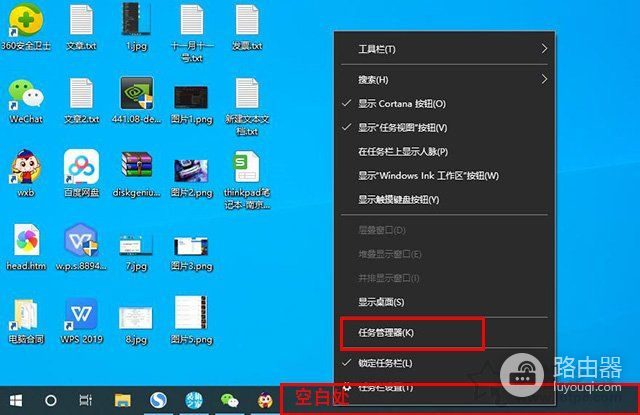
Task: Open Task View from the taskbar
Action: [86, 400]
